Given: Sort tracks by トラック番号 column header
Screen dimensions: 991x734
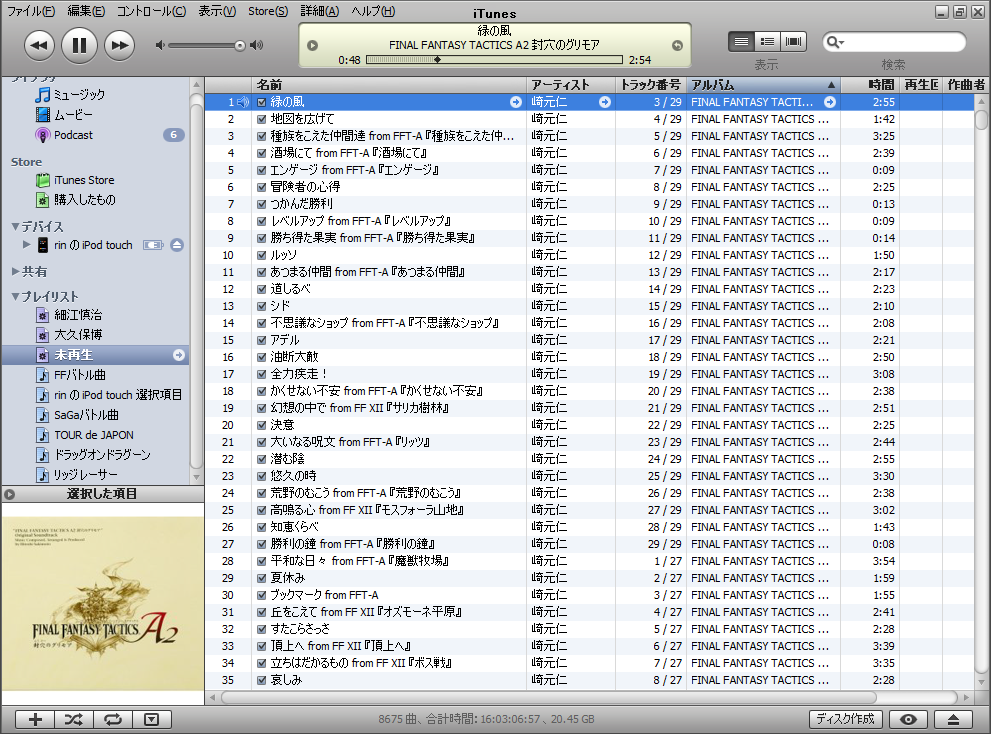Looking at the screenshot, I should click(650, 85).
